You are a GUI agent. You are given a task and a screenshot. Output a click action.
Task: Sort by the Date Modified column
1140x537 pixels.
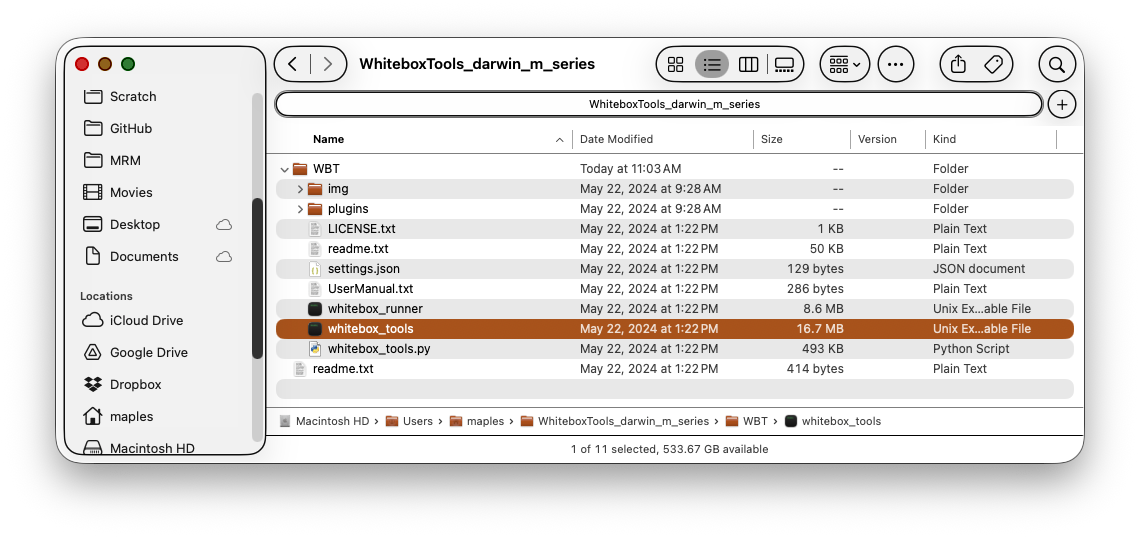coord(616,139)
